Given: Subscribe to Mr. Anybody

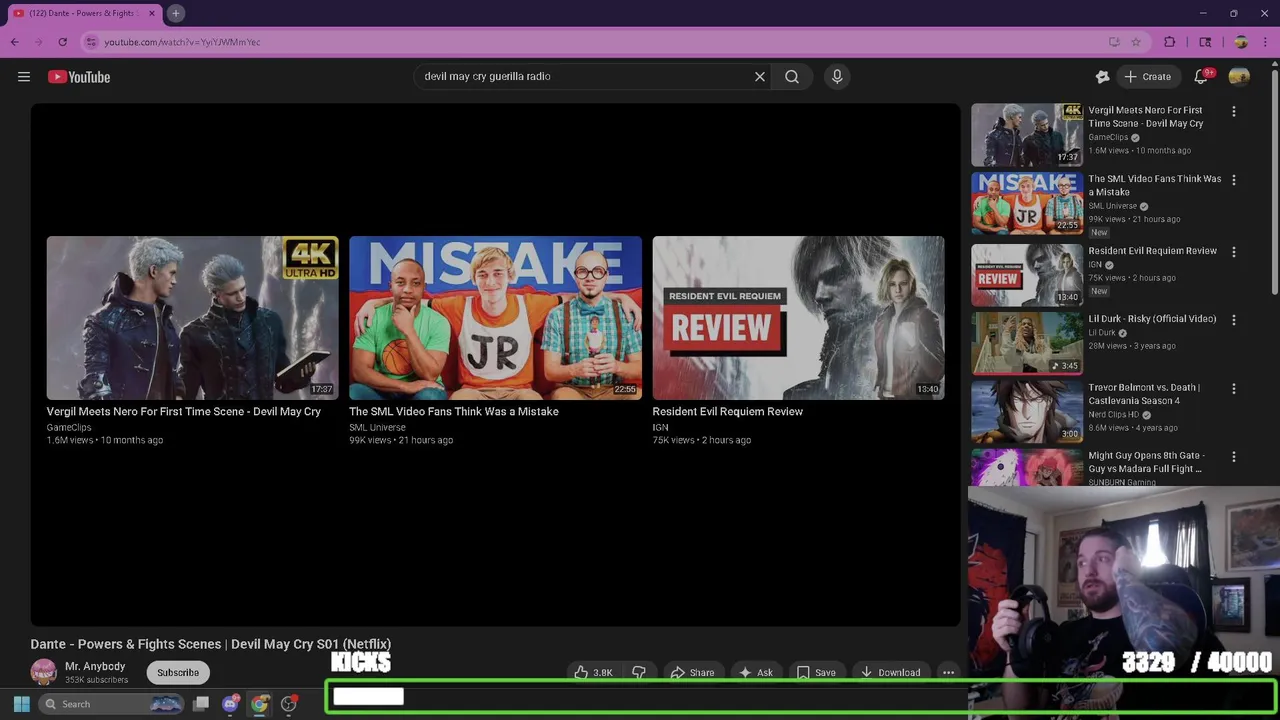Looking at the screenshot, I should point(178,672).
